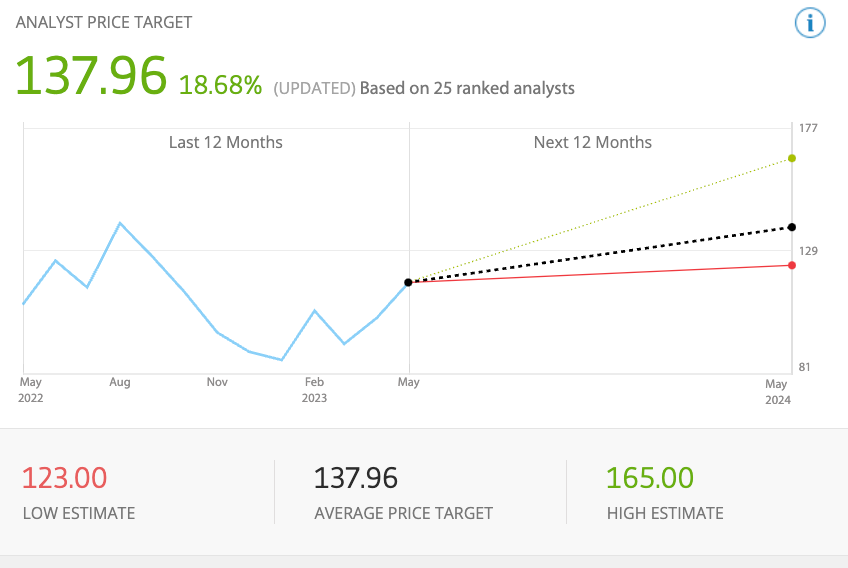Viewport: 848px width, 568px height.
Task: Click the 165.00 high estimate value
Action: pyautogui.click(x=650, y=478)
